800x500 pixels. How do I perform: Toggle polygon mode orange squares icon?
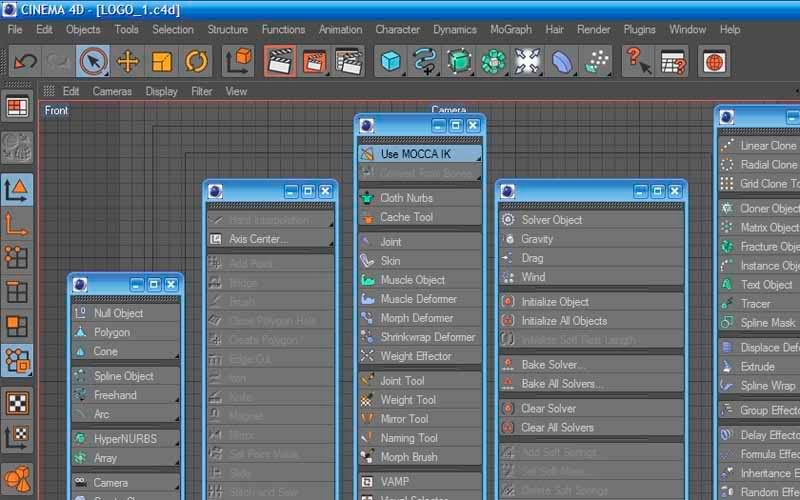(x=17, y=327)
